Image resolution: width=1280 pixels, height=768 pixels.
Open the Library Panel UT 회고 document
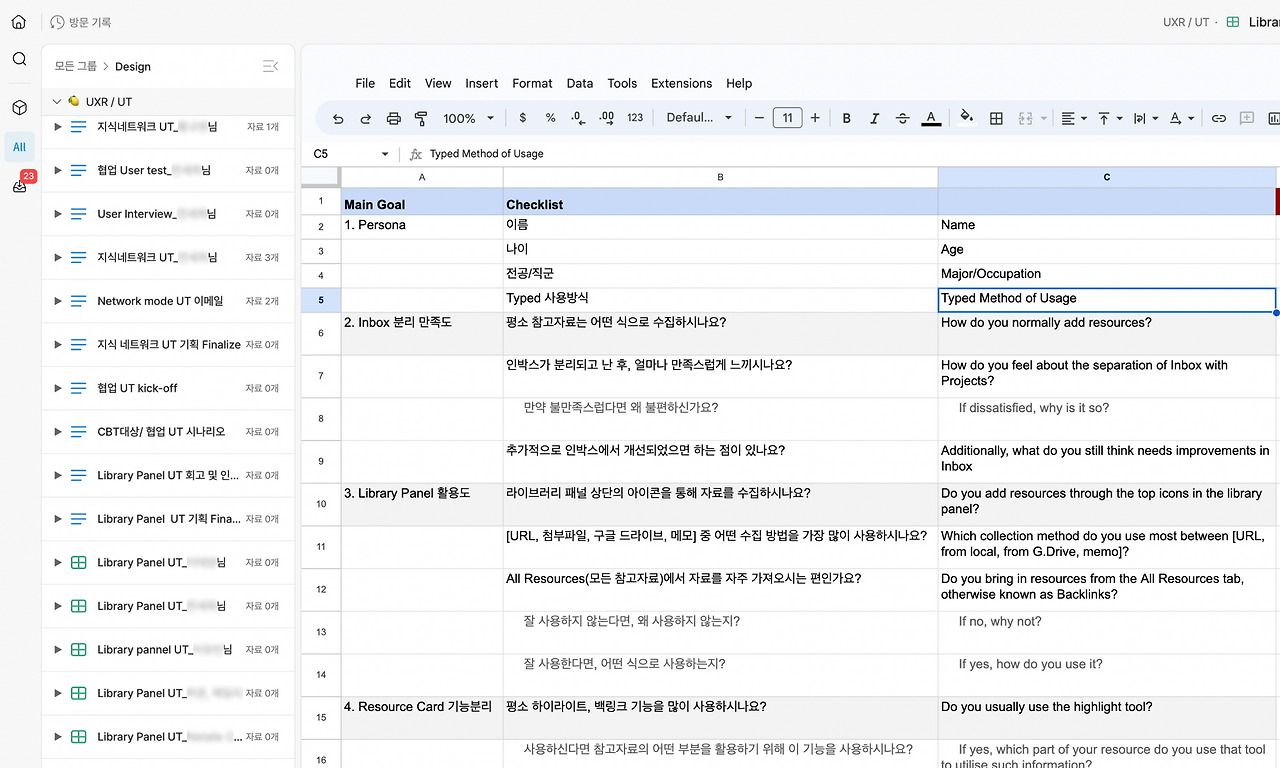point(168,475)
